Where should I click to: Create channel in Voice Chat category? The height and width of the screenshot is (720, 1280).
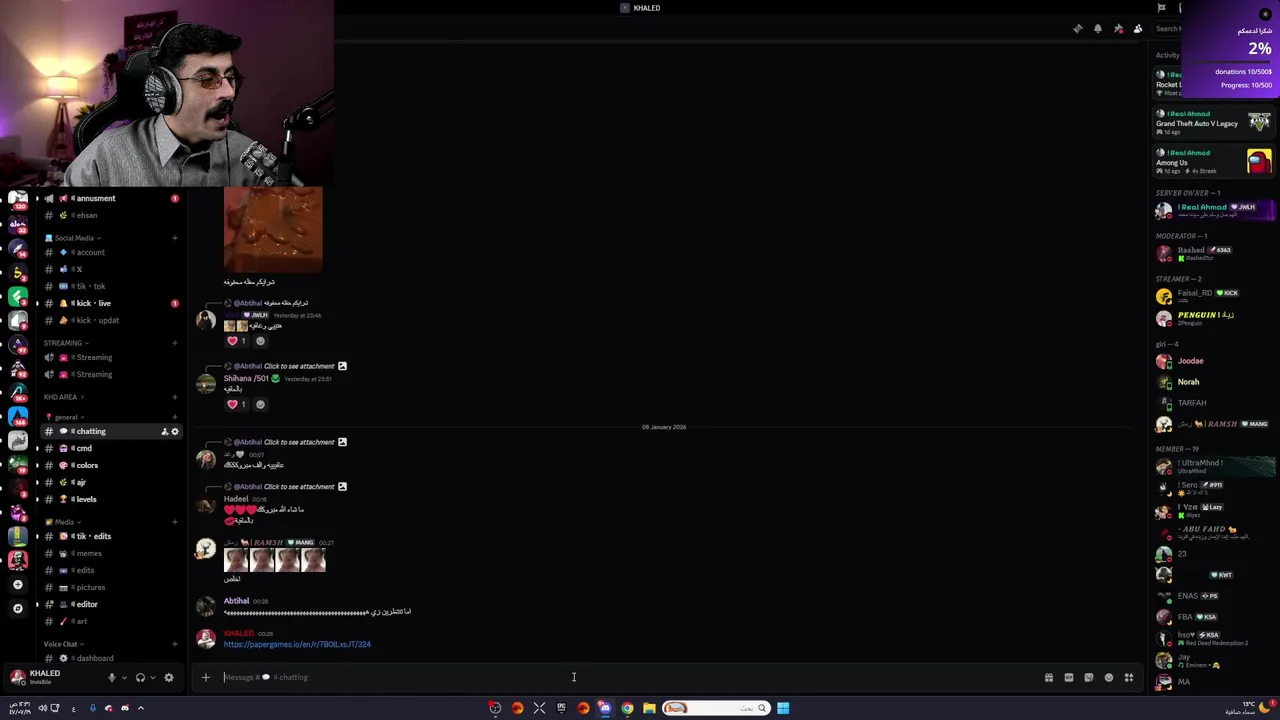click(175, 644)
